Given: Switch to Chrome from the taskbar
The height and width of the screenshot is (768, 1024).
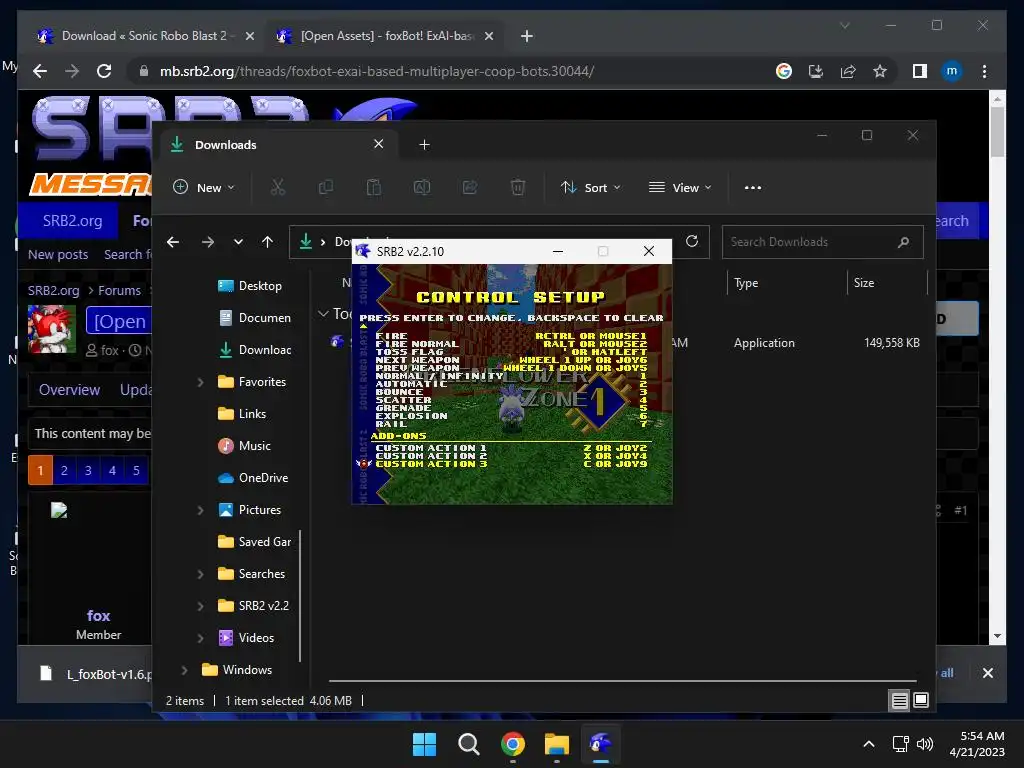Looking at the screenshot, I should coord(513,744).
